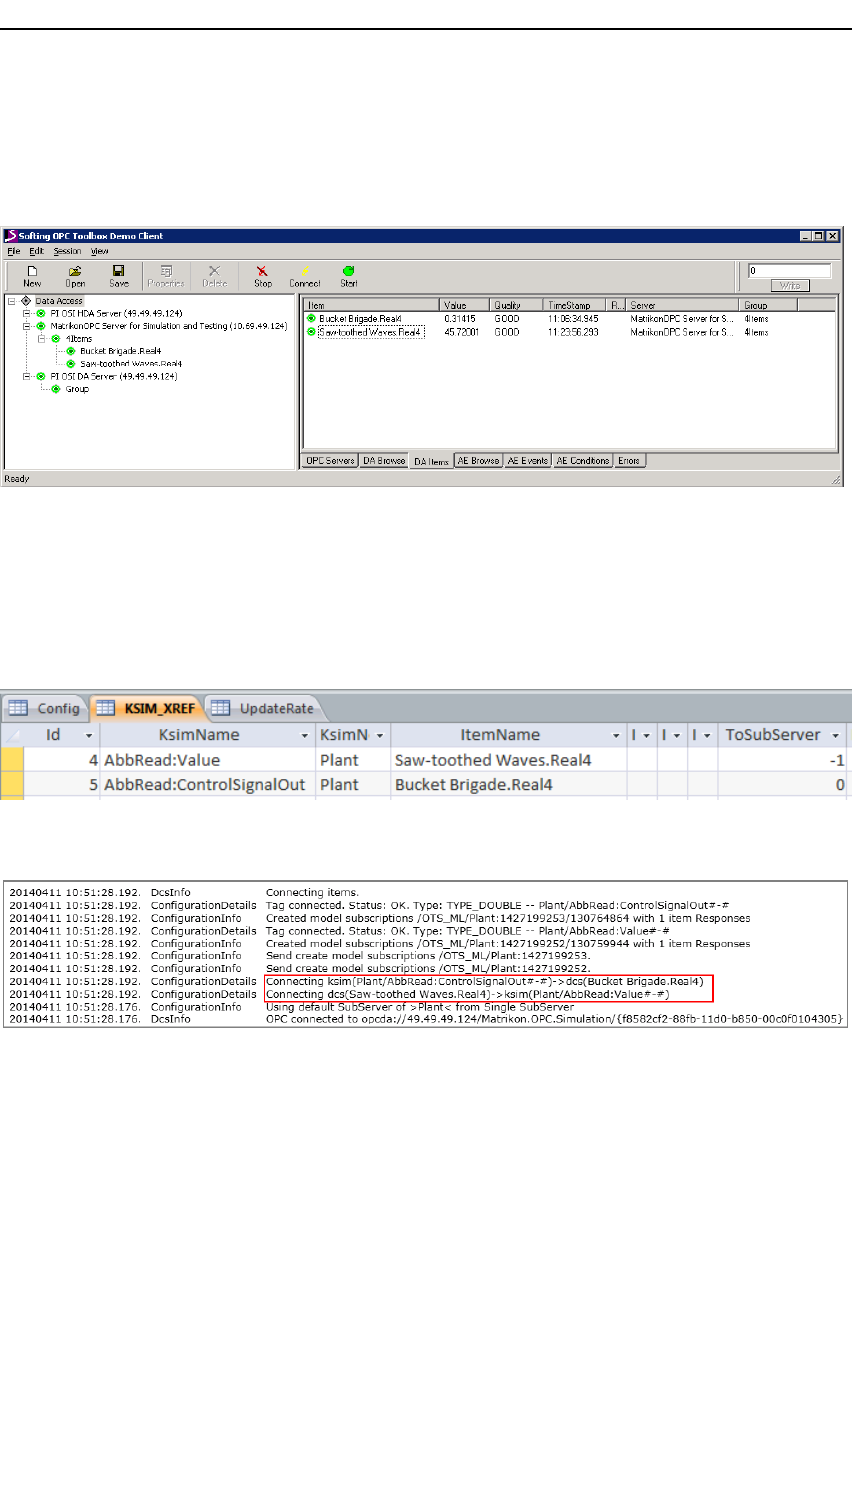
Task: Click the Group column header
Action: (x=768, y=305)
